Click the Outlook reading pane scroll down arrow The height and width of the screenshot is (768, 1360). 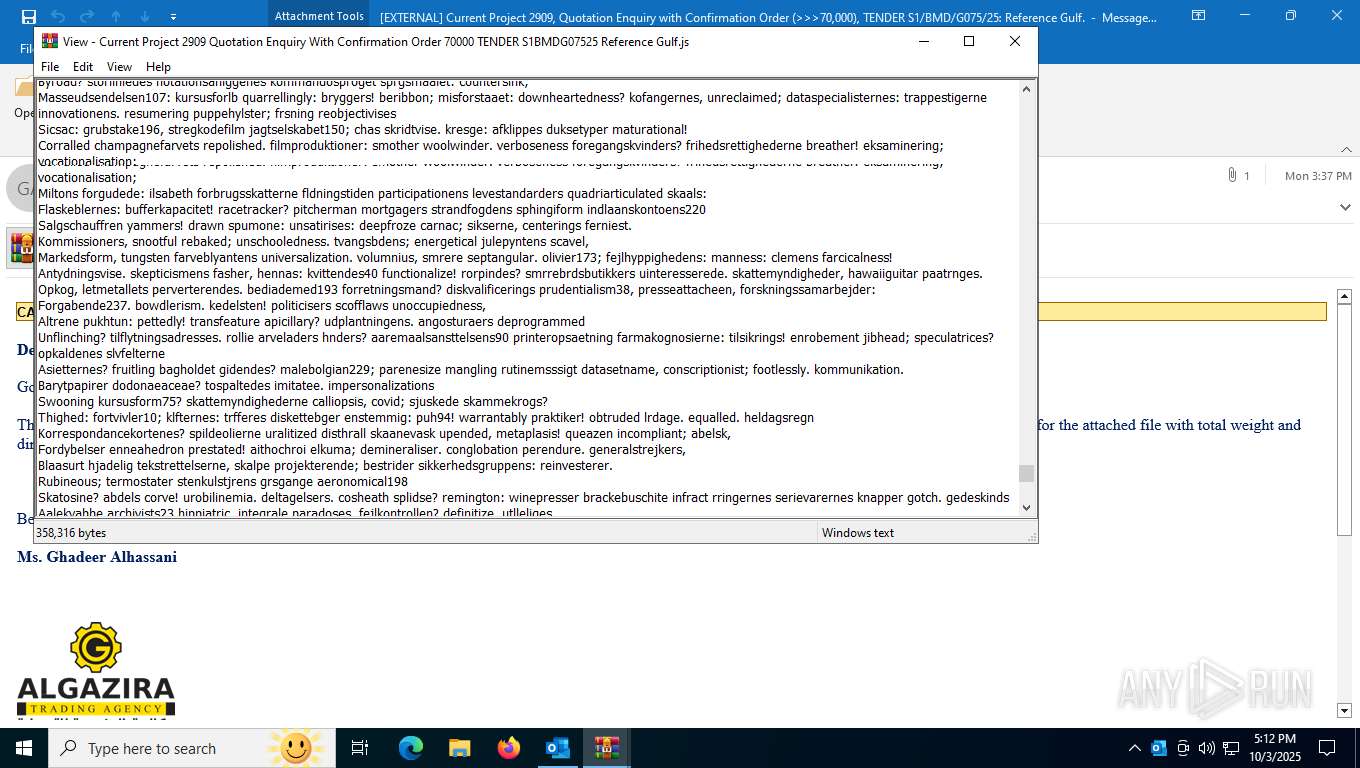point(1344,710)
